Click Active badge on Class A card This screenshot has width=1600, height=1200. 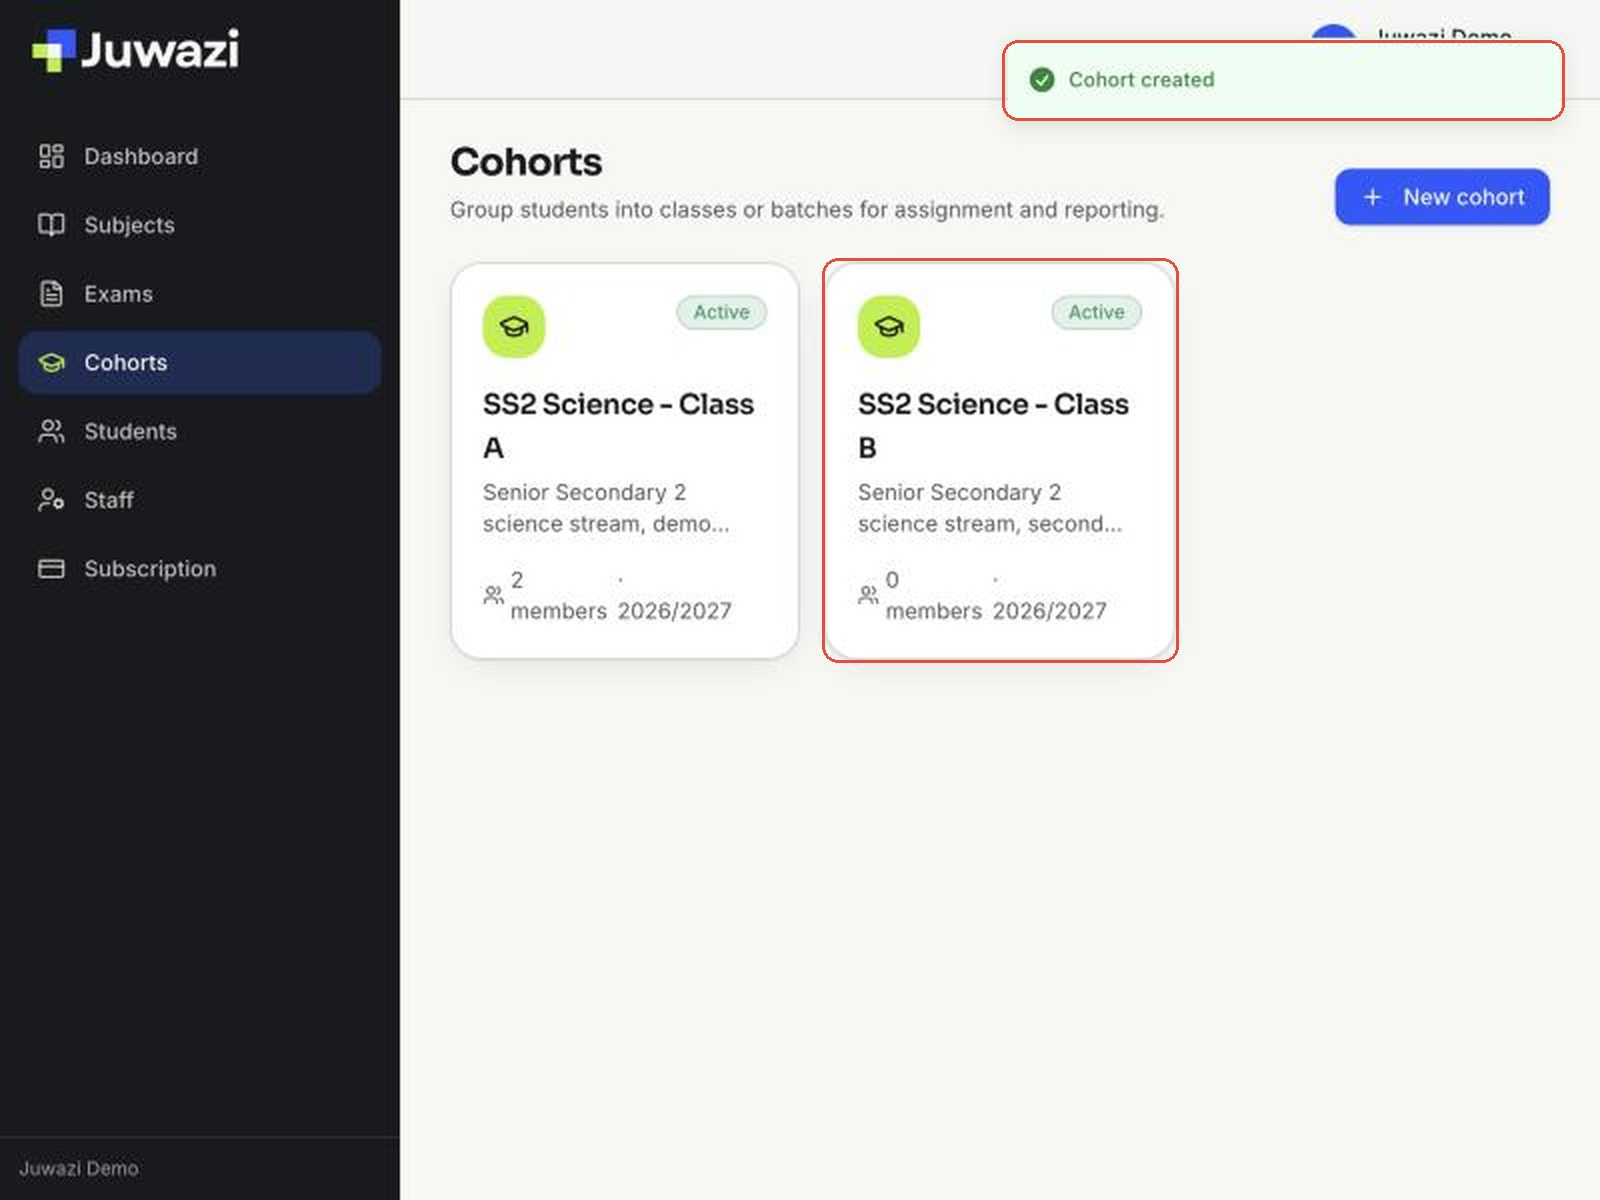pos(722,312)
